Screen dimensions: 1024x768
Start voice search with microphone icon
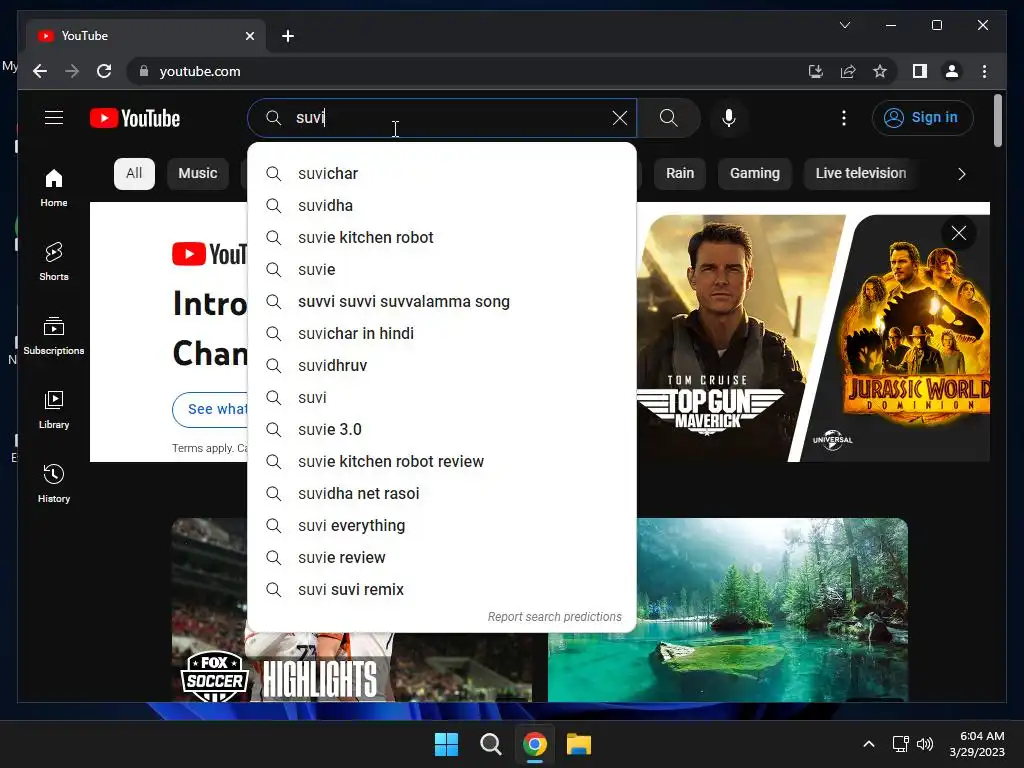(729, 118)
